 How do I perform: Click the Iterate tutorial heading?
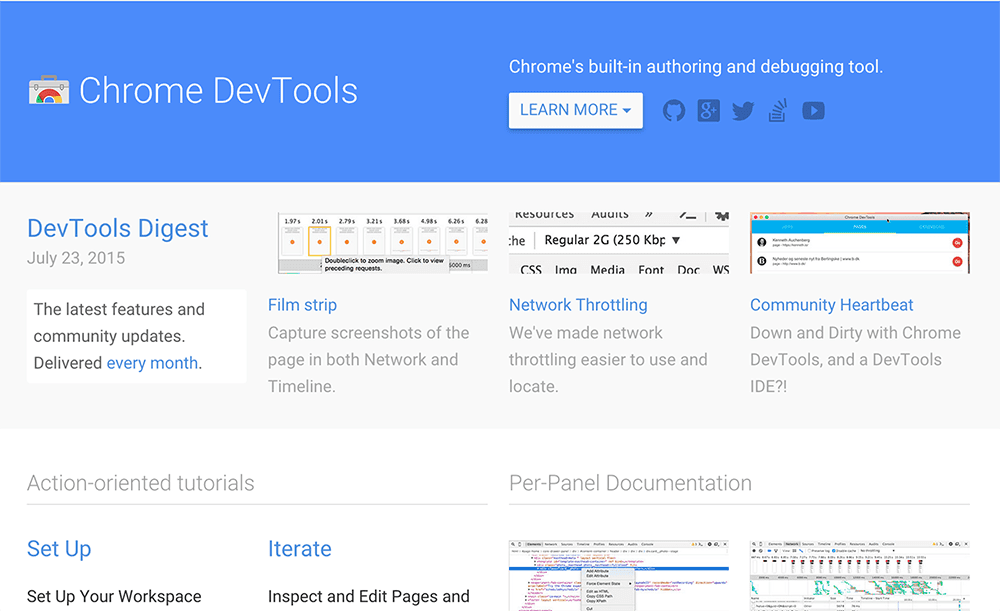point(299,549)
